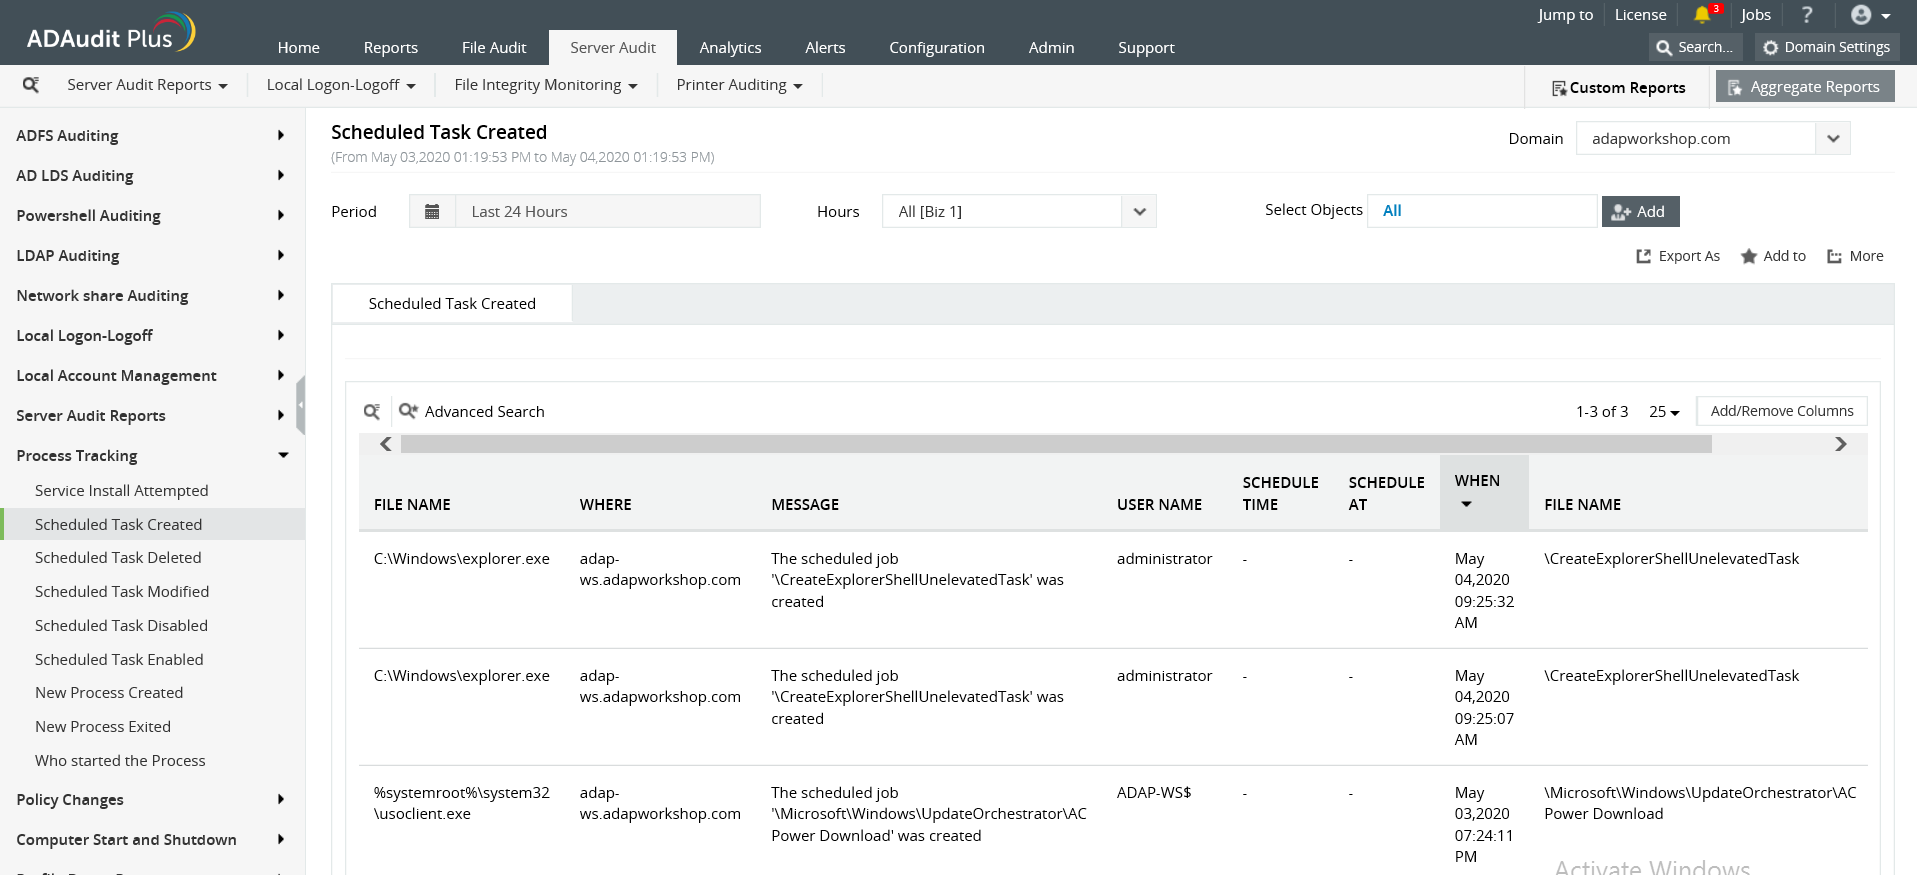The height and width of the screenshot is (875, 1917).
Task: Open the File Integrity Monitoring menu
Action: tap(545, 85)
